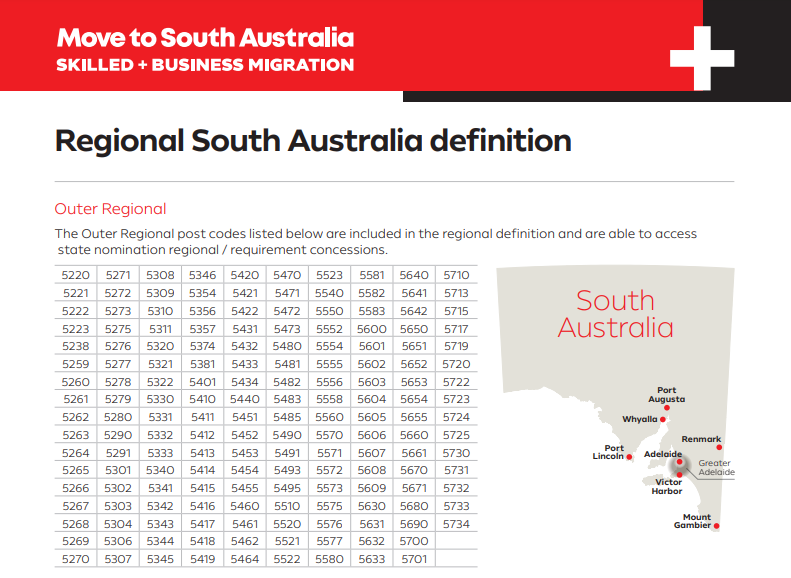791x578 pixels.
Task: Select postcode cell 5700
Action: tap(414, 541)
